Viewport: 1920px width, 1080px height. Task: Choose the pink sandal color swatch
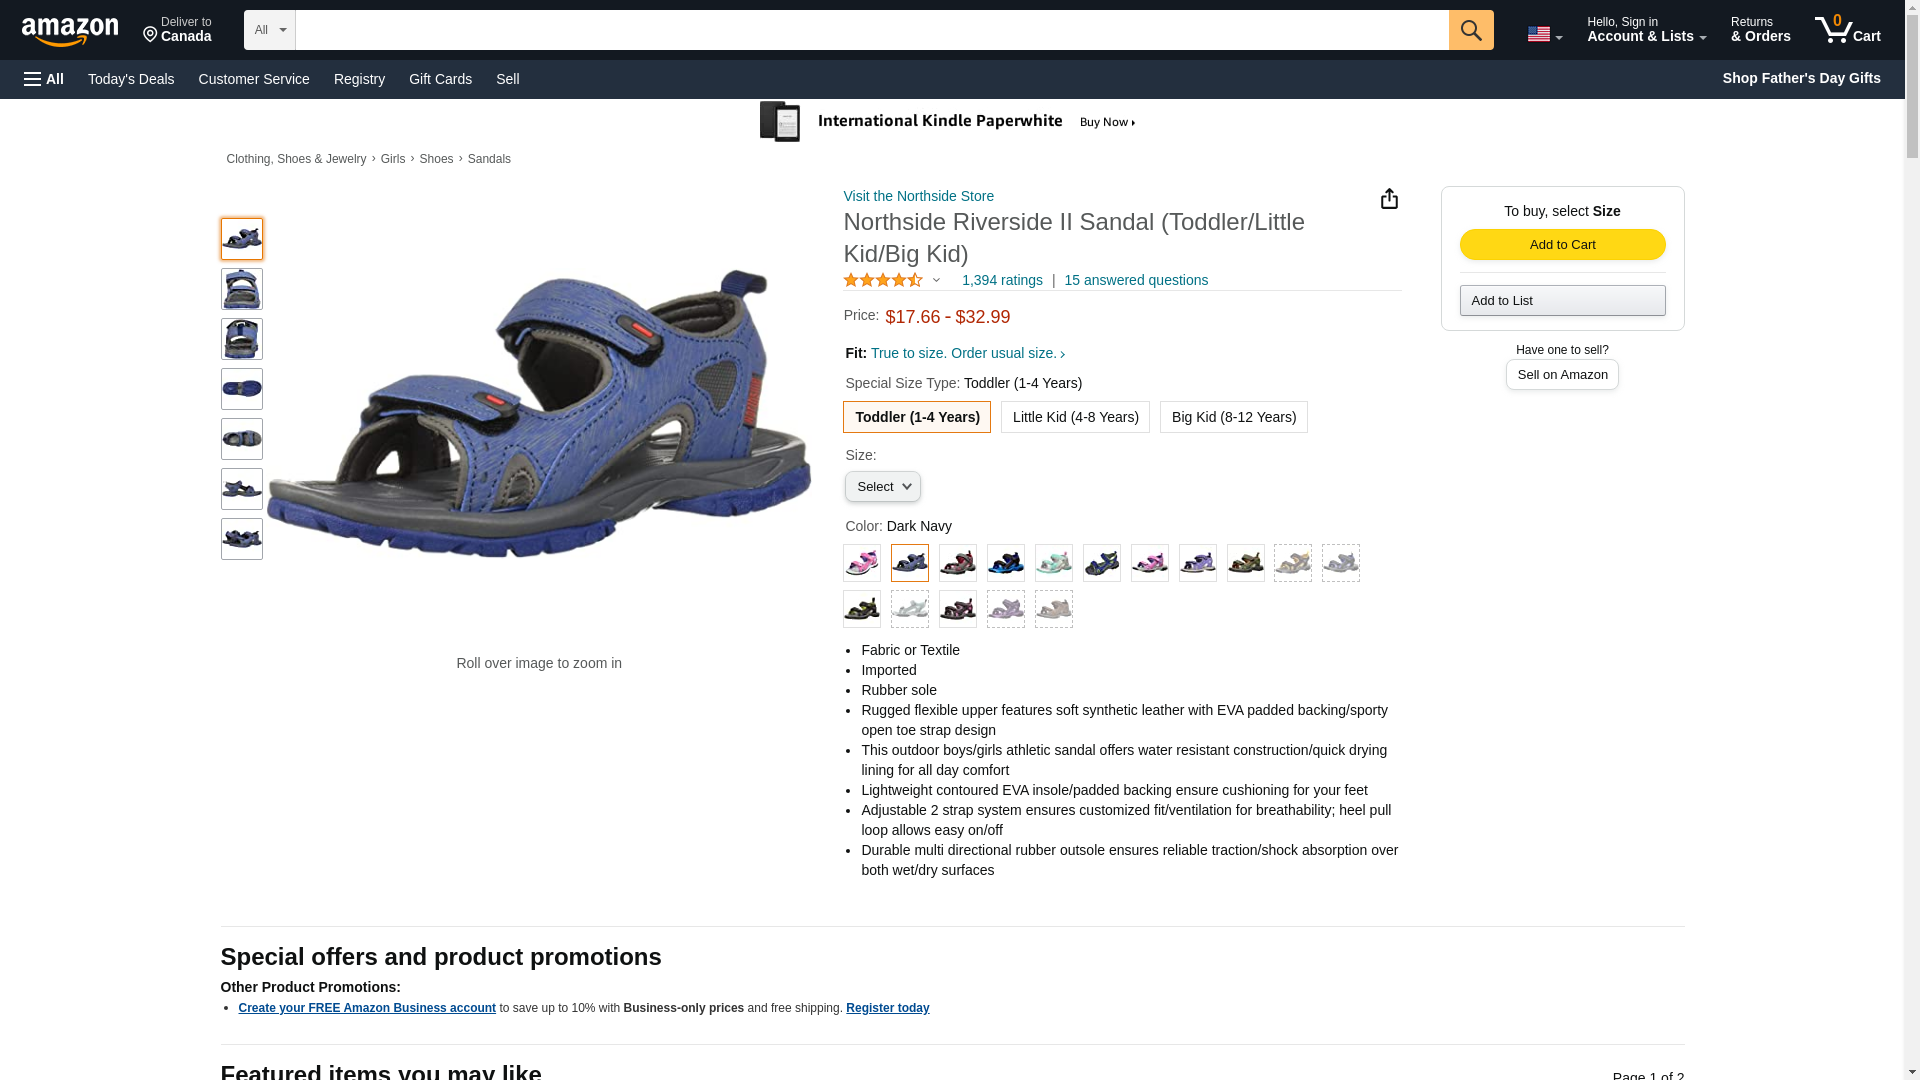click(x=861, y=563)
